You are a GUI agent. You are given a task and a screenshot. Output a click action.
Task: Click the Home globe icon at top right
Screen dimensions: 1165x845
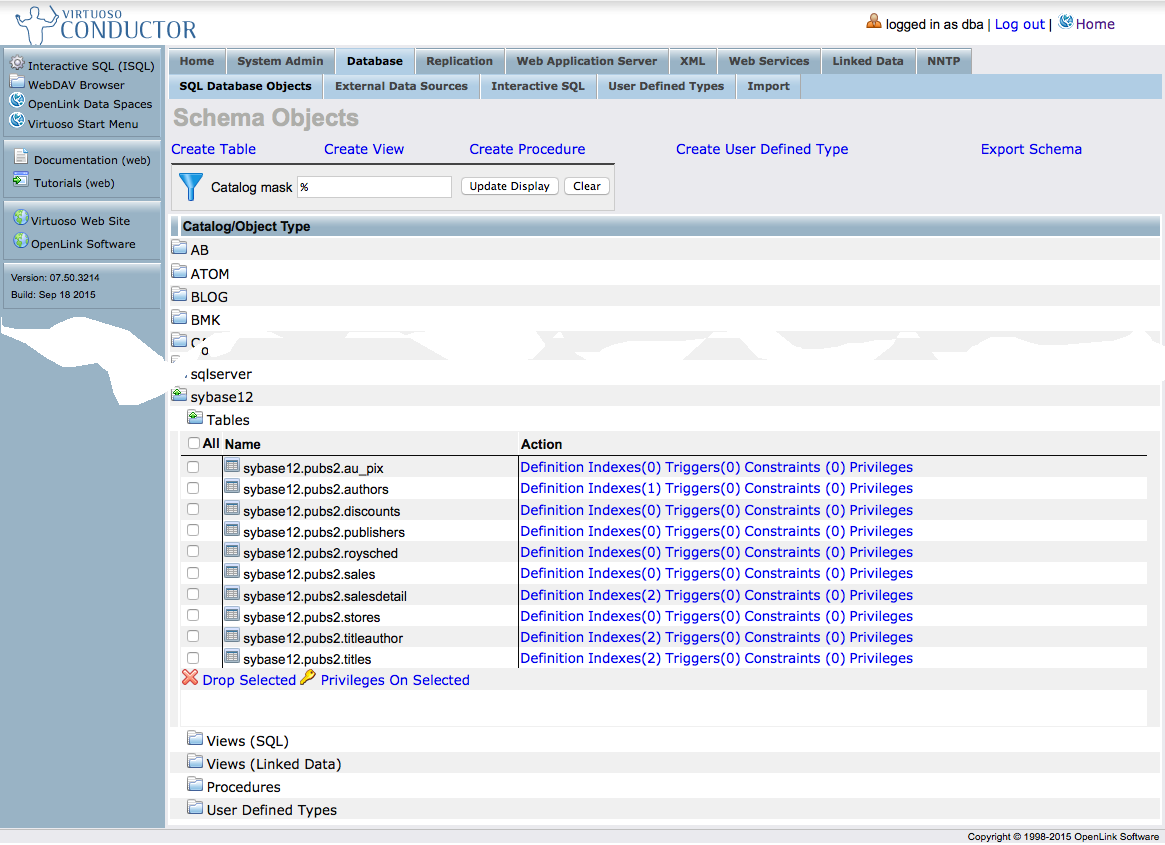(1065, 22)
